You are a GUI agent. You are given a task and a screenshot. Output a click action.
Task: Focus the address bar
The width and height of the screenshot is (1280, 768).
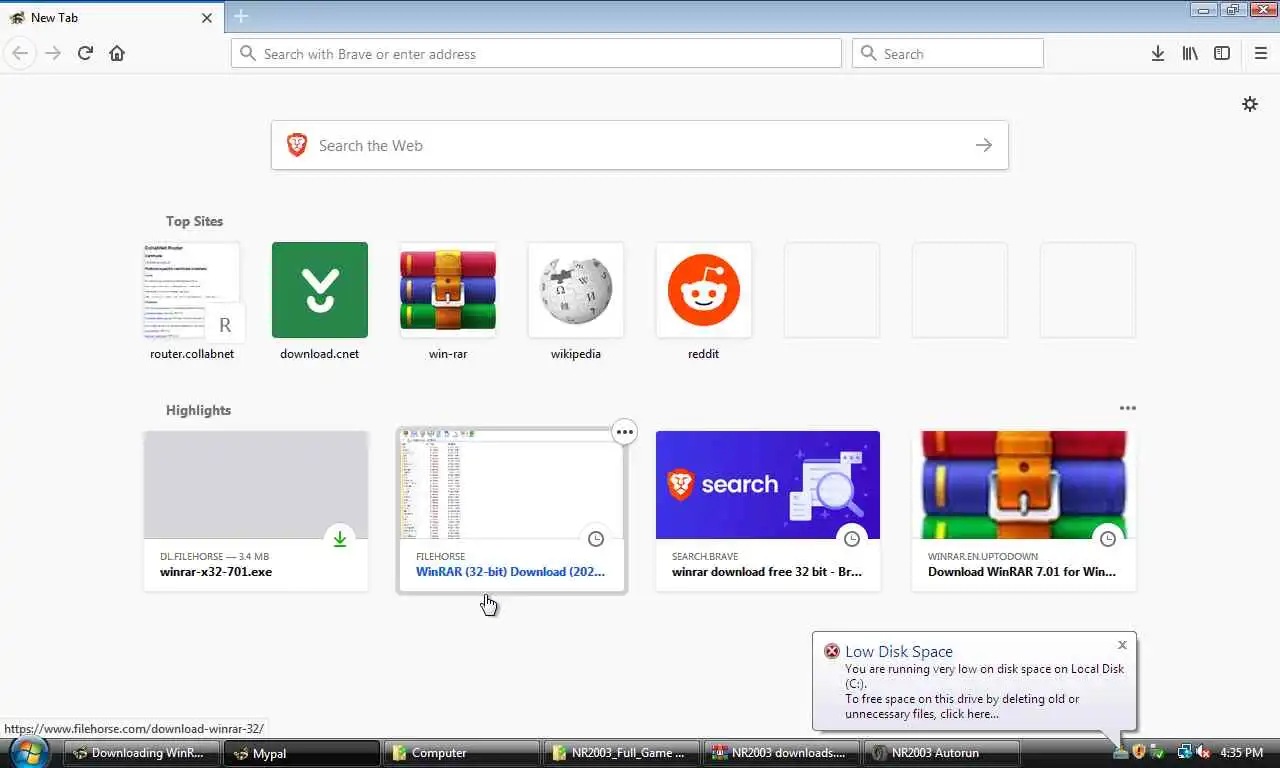click(537, 54)
